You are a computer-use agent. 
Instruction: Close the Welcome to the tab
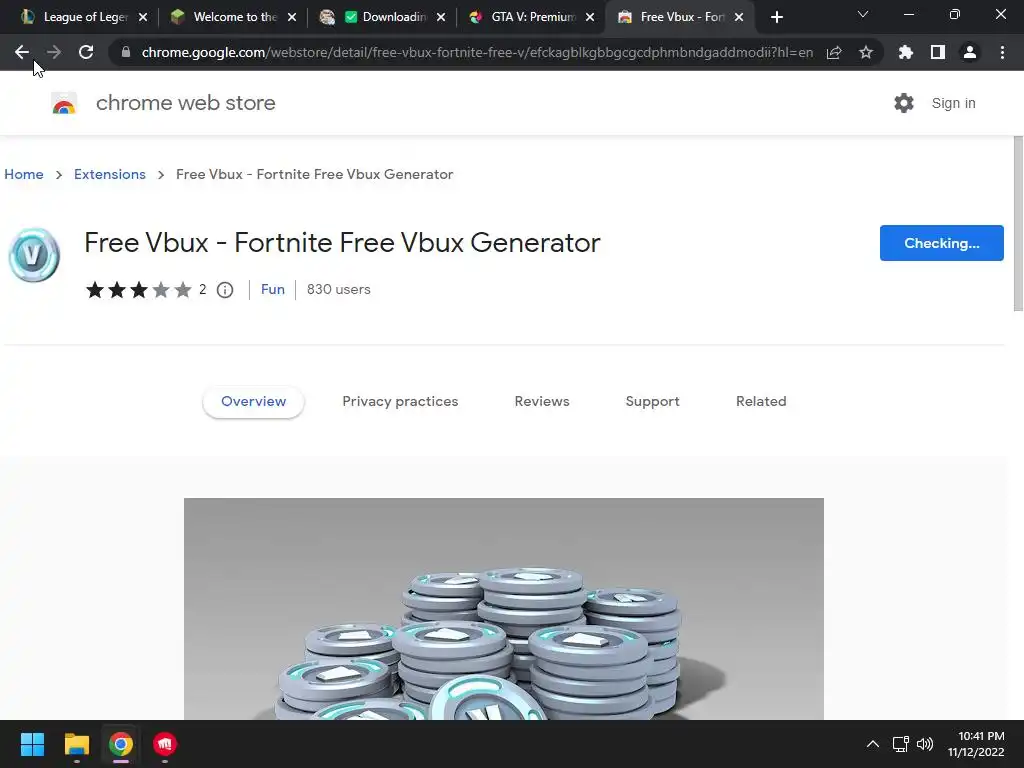tap(292, 17)
